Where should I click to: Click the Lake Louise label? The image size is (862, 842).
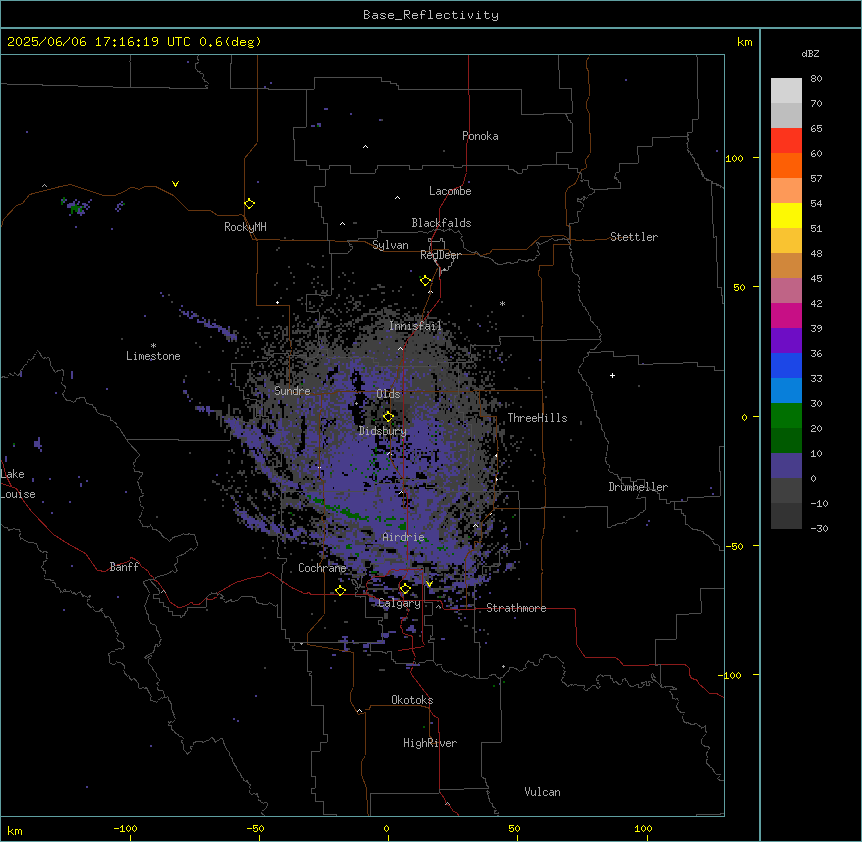(18, 484)
